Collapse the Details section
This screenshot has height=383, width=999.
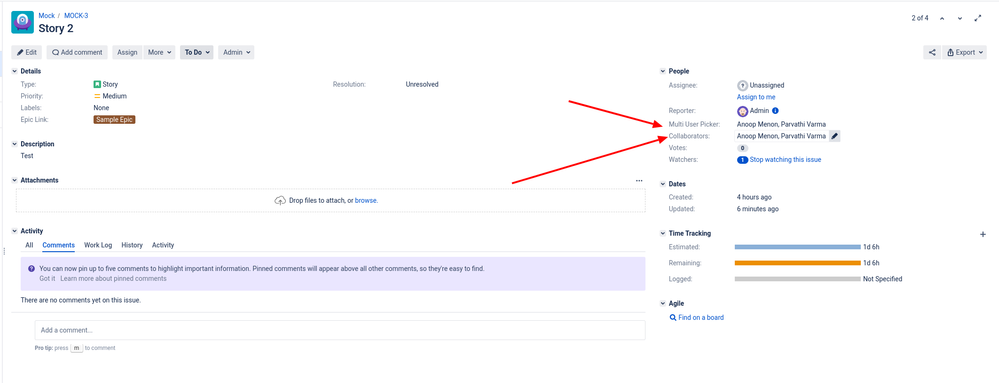click(x=15, y=71)
